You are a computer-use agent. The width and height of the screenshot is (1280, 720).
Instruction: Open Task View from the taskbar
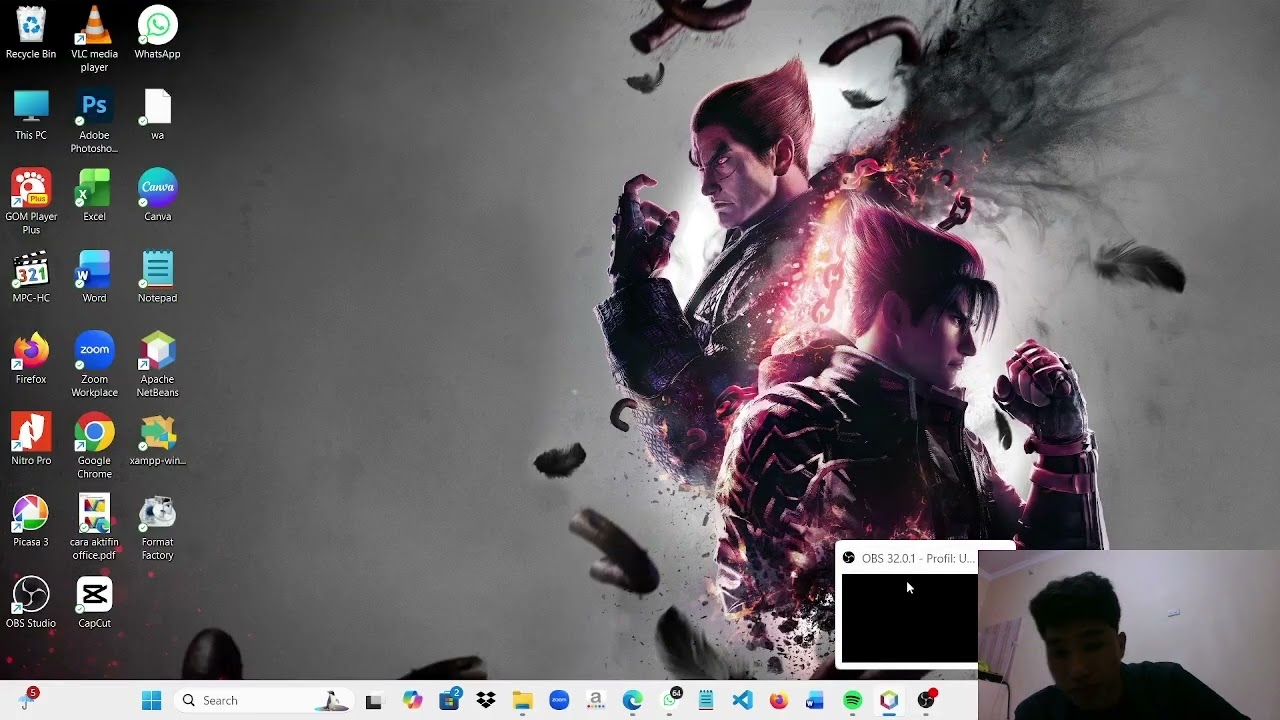[x=373, y=701]
